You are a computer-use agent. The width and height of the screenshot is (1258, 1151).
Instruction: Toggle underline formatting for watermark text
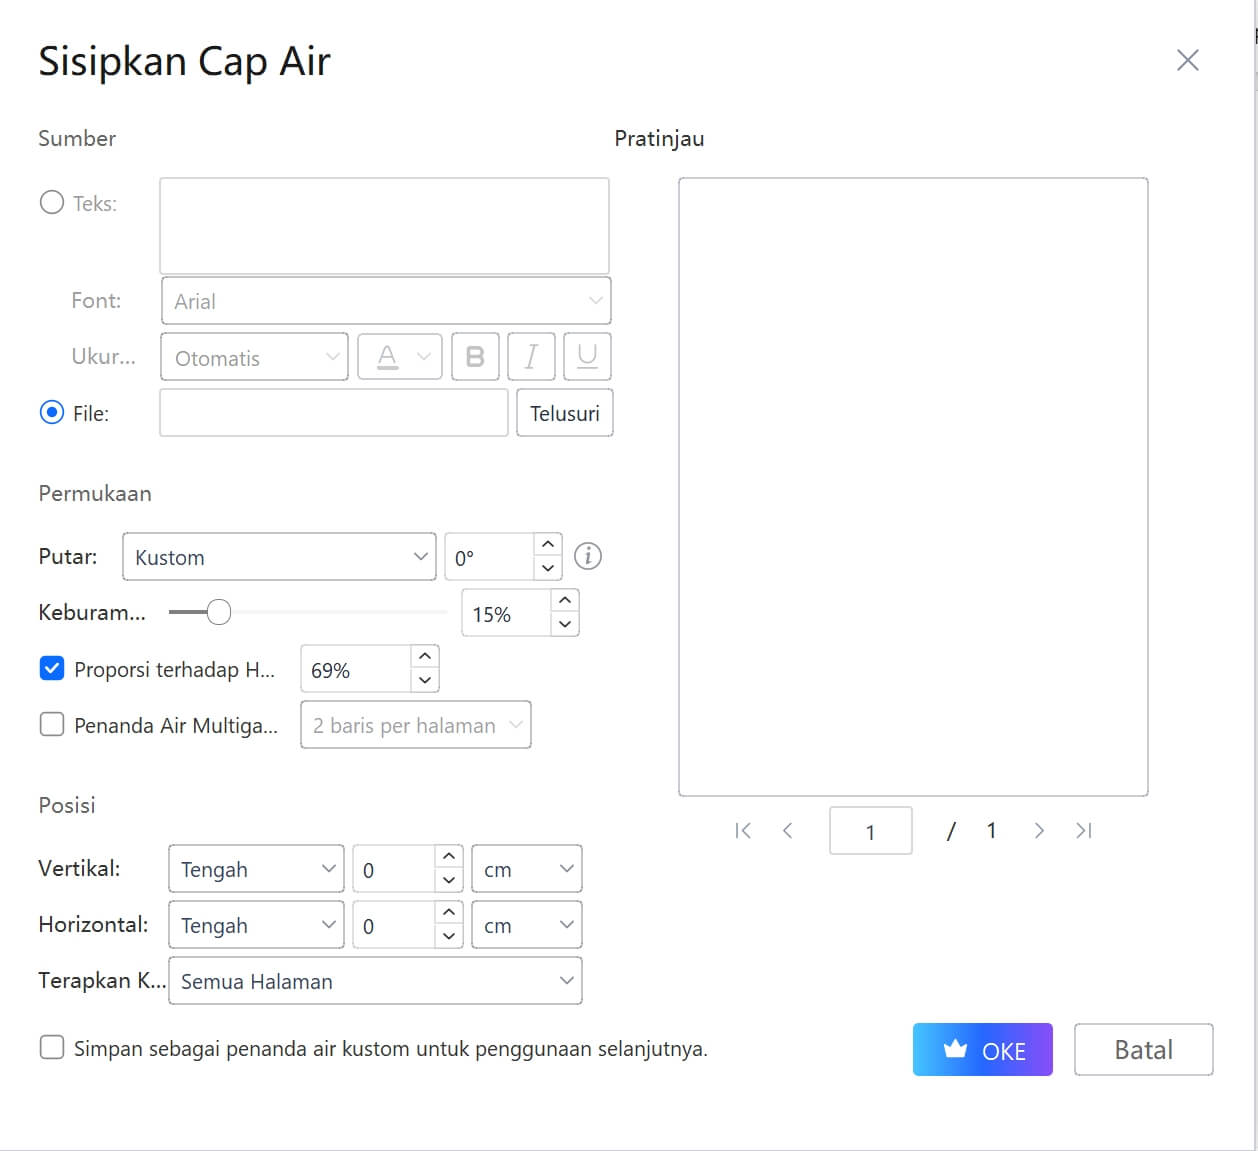587,356
